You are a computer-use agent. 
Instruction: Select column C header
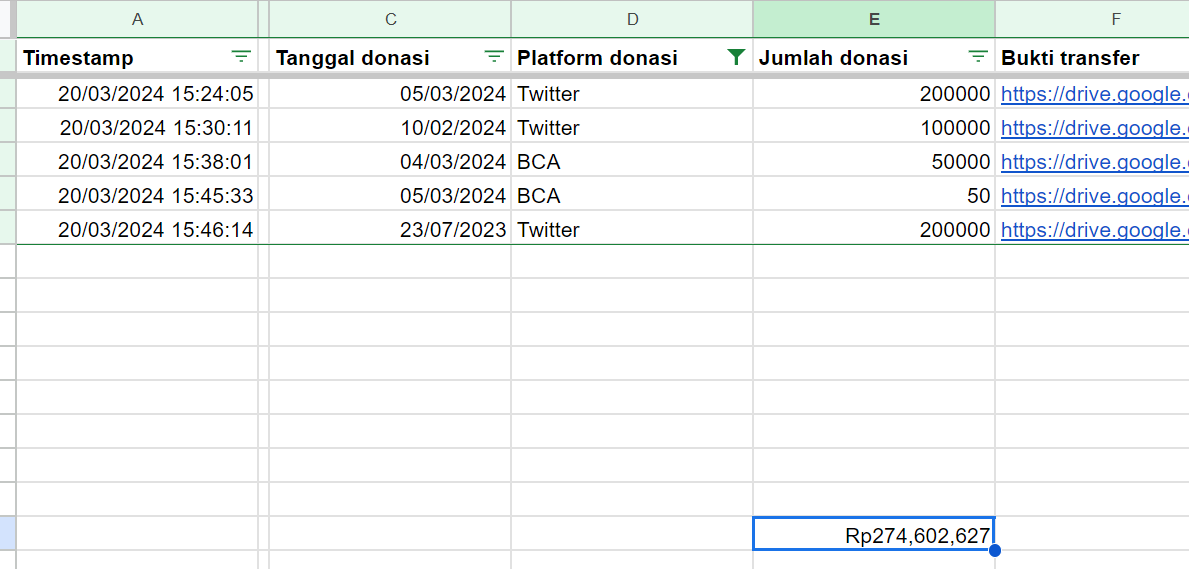[x=391, y=19]
